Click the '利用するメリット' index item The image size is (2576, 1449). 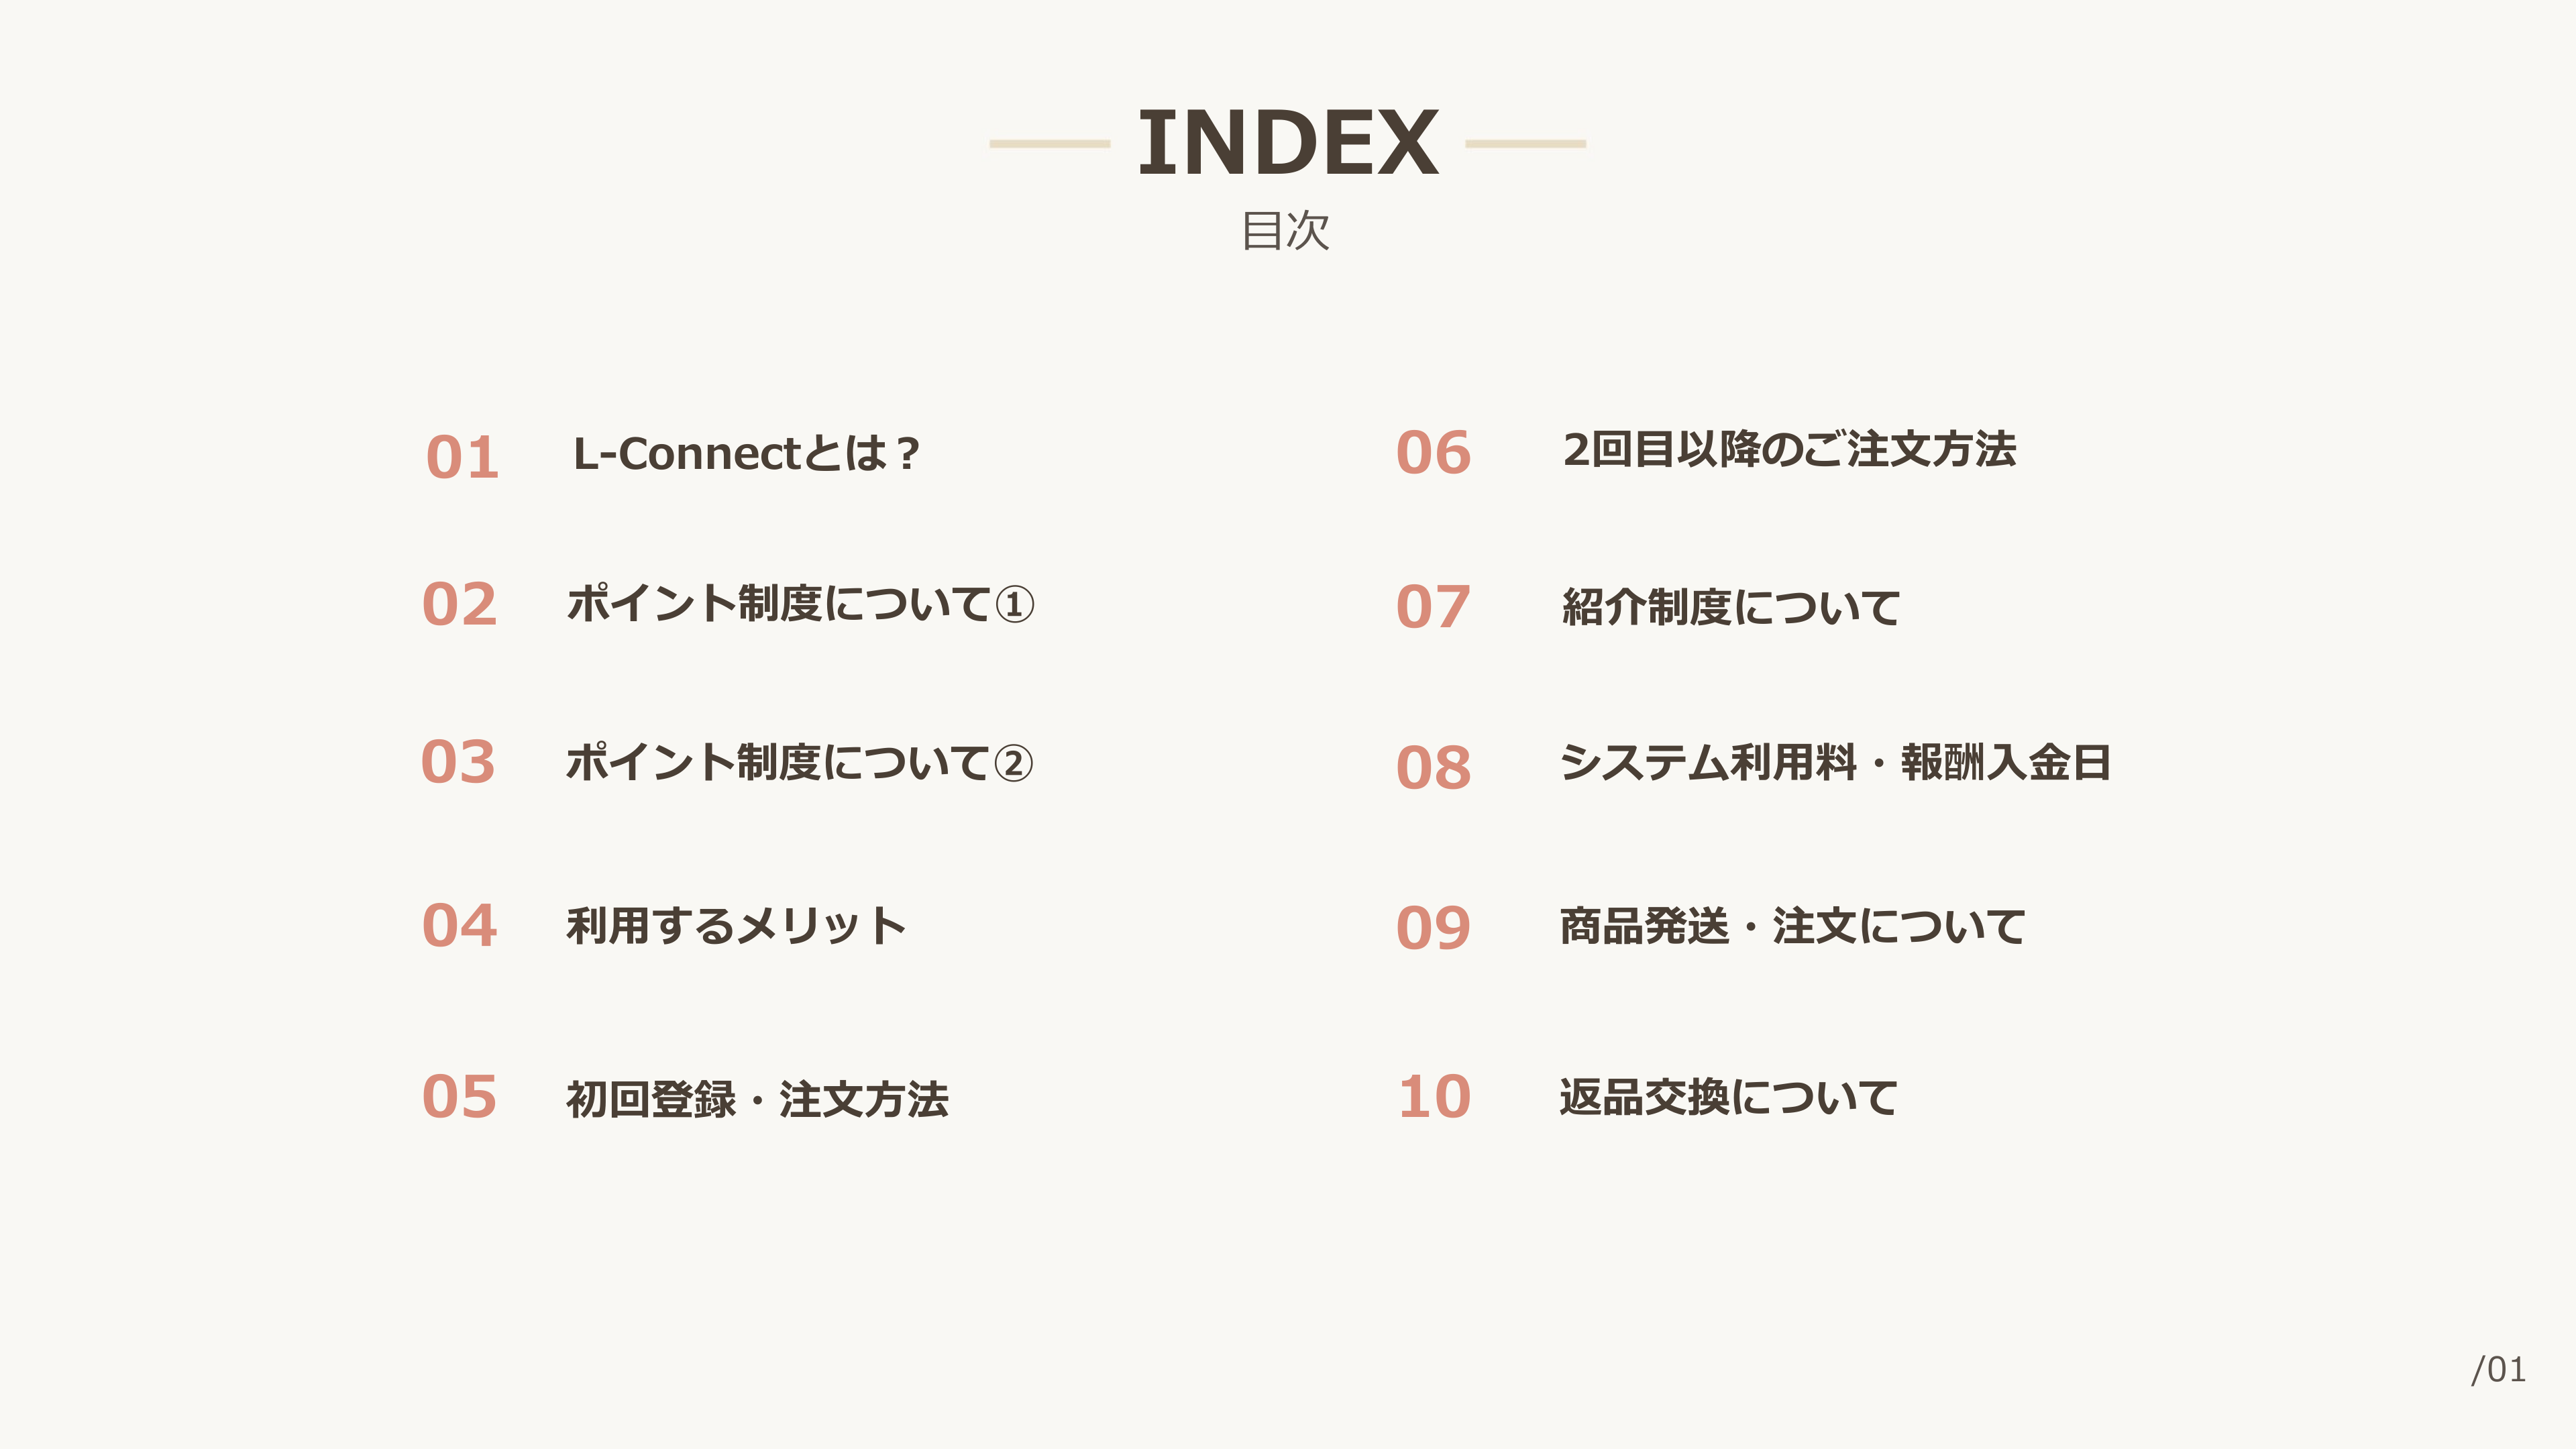tap(736, 926)
